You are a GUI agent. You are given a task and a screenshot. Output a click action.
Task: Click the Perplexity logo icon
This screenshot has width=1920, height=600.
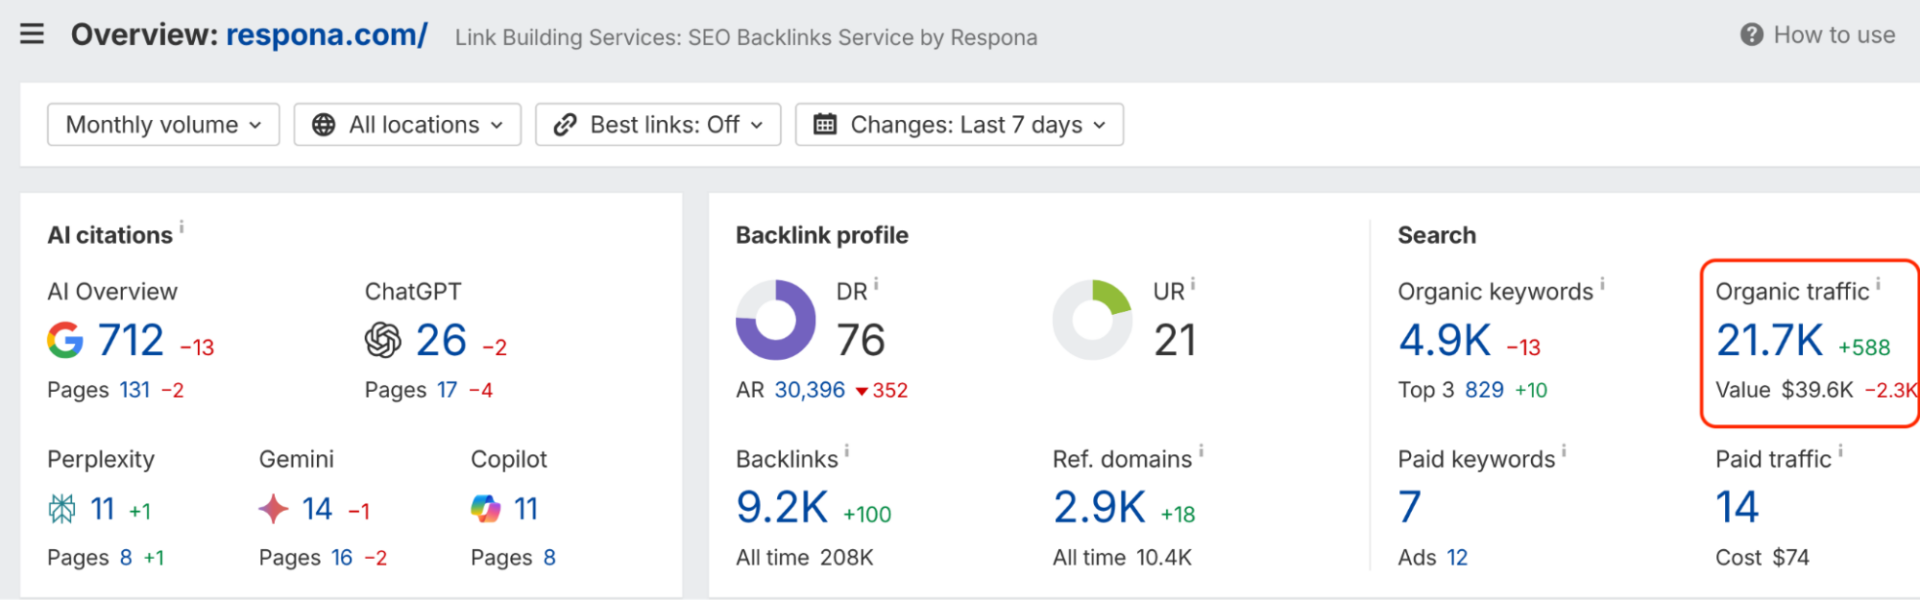point(62,509)
